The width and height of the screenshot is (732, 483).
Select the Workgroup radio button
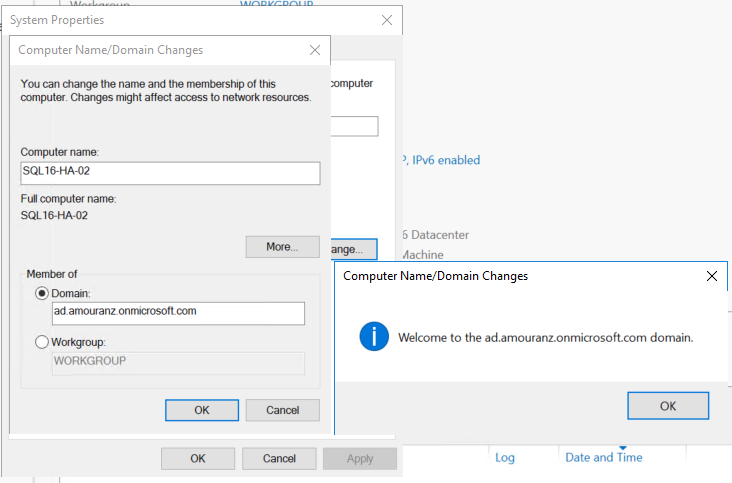pyautogui.click(x=42, y=342)
